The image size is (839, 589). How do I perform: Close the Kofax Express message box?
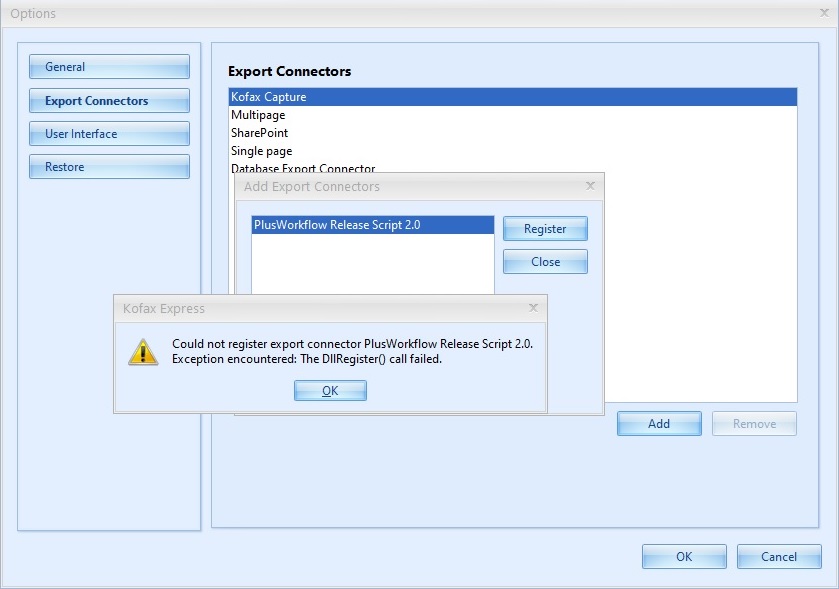tap(533, 308)
